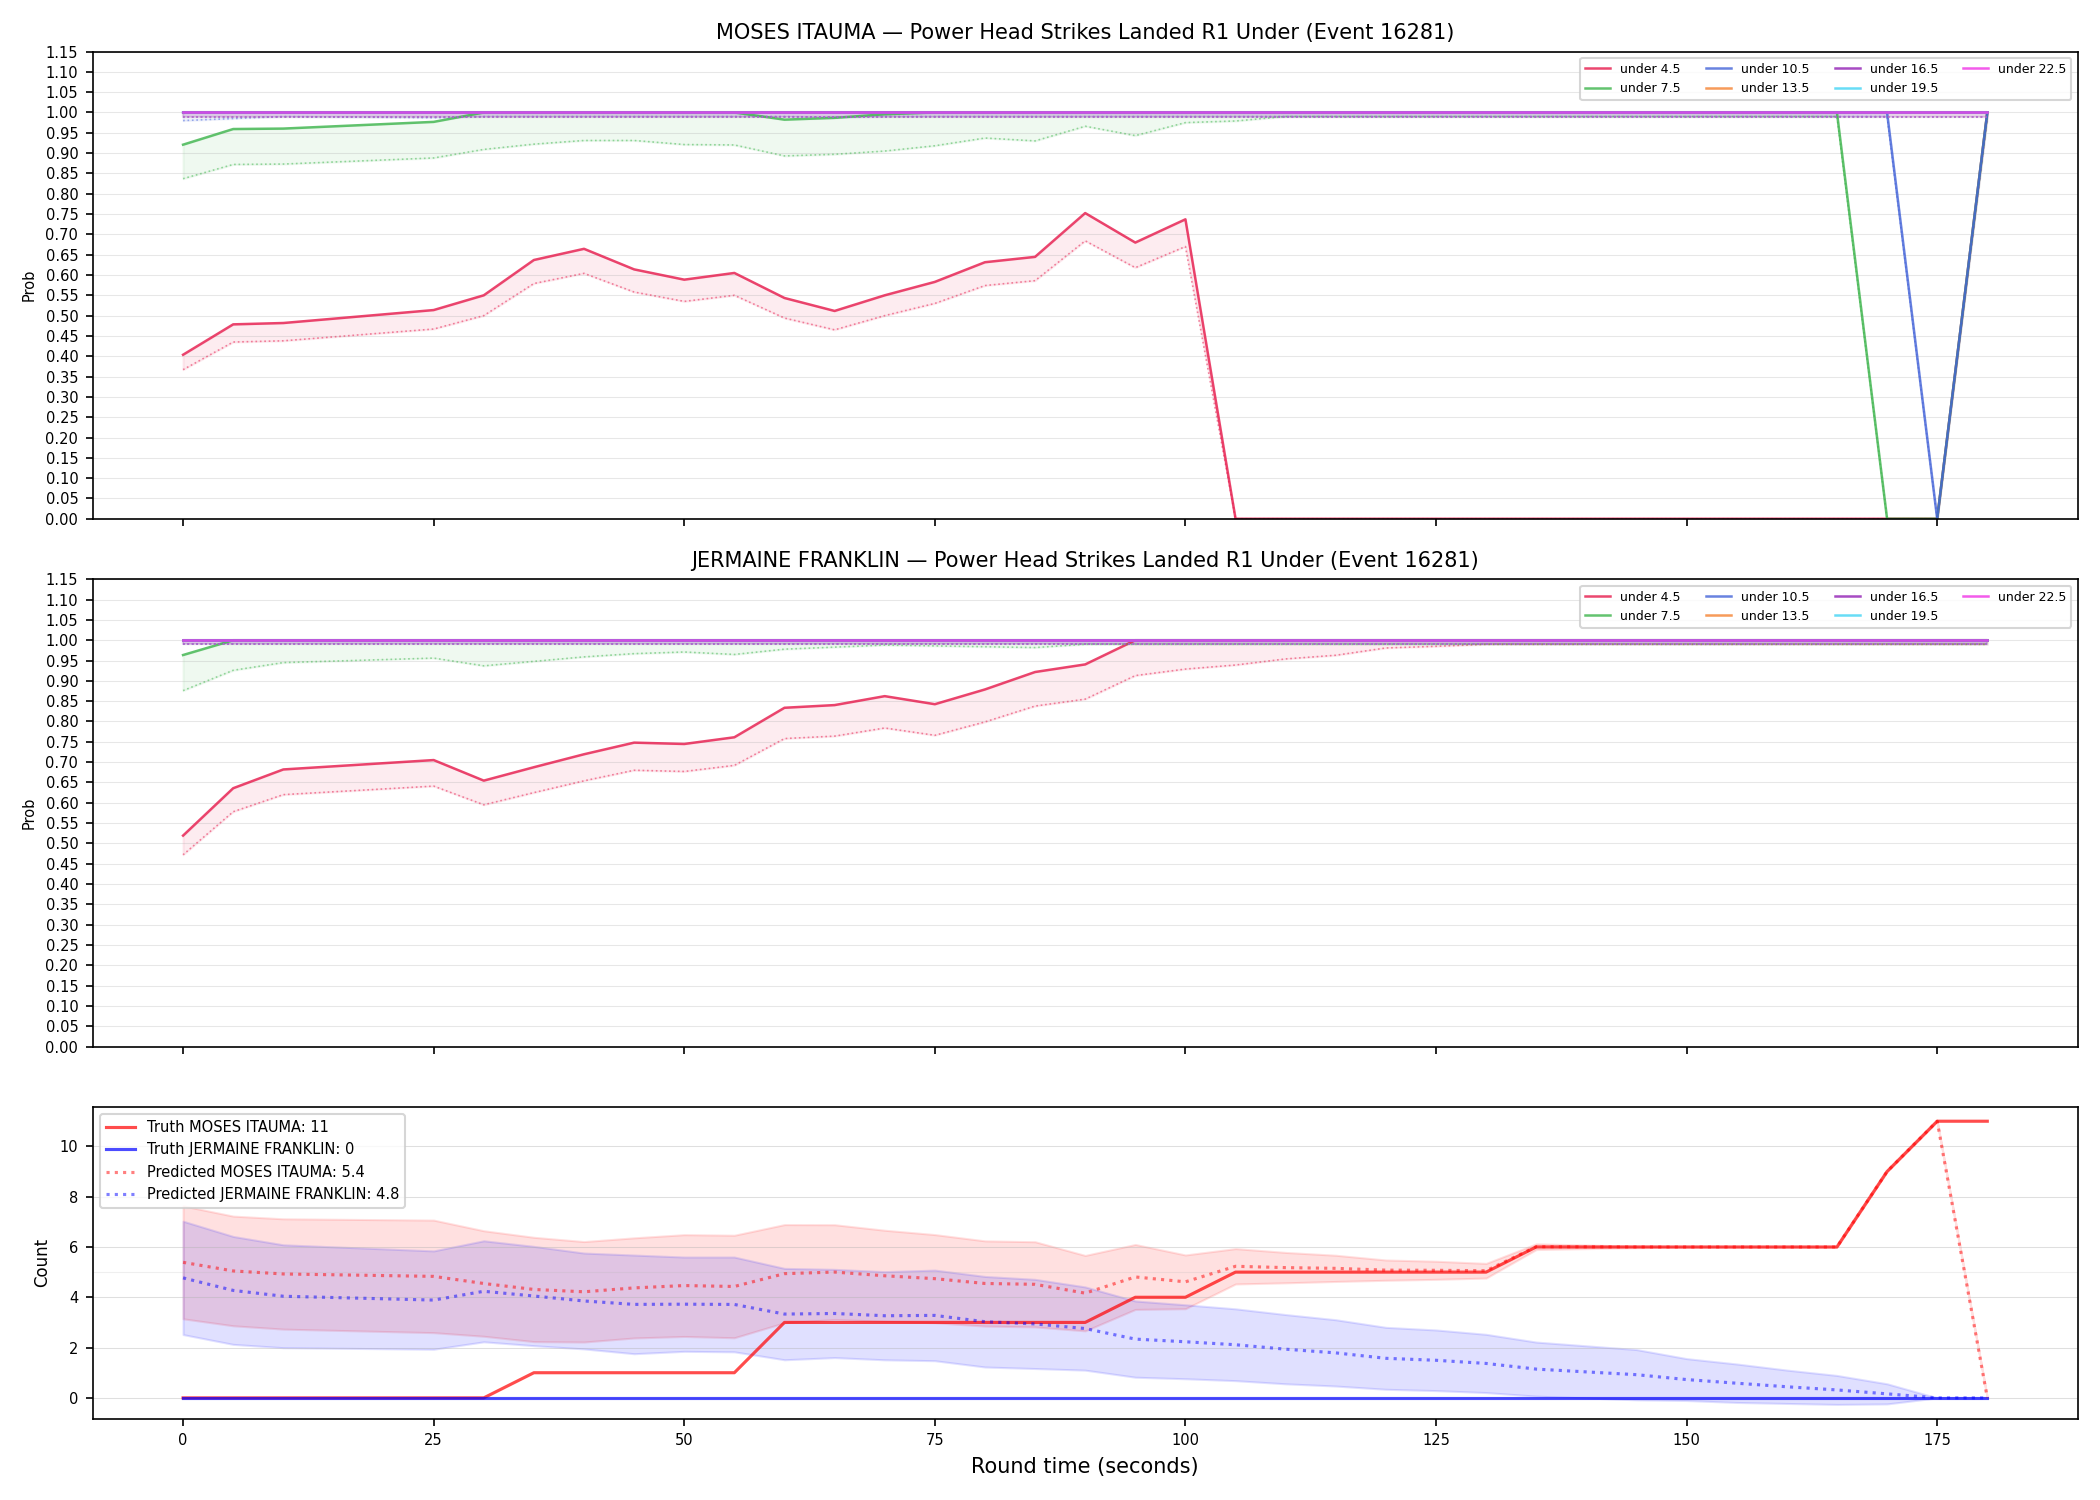Click the "0.20" tick on the JERMAINE FRANKLIN chart

pyautogui.click(x=62, y=966)
